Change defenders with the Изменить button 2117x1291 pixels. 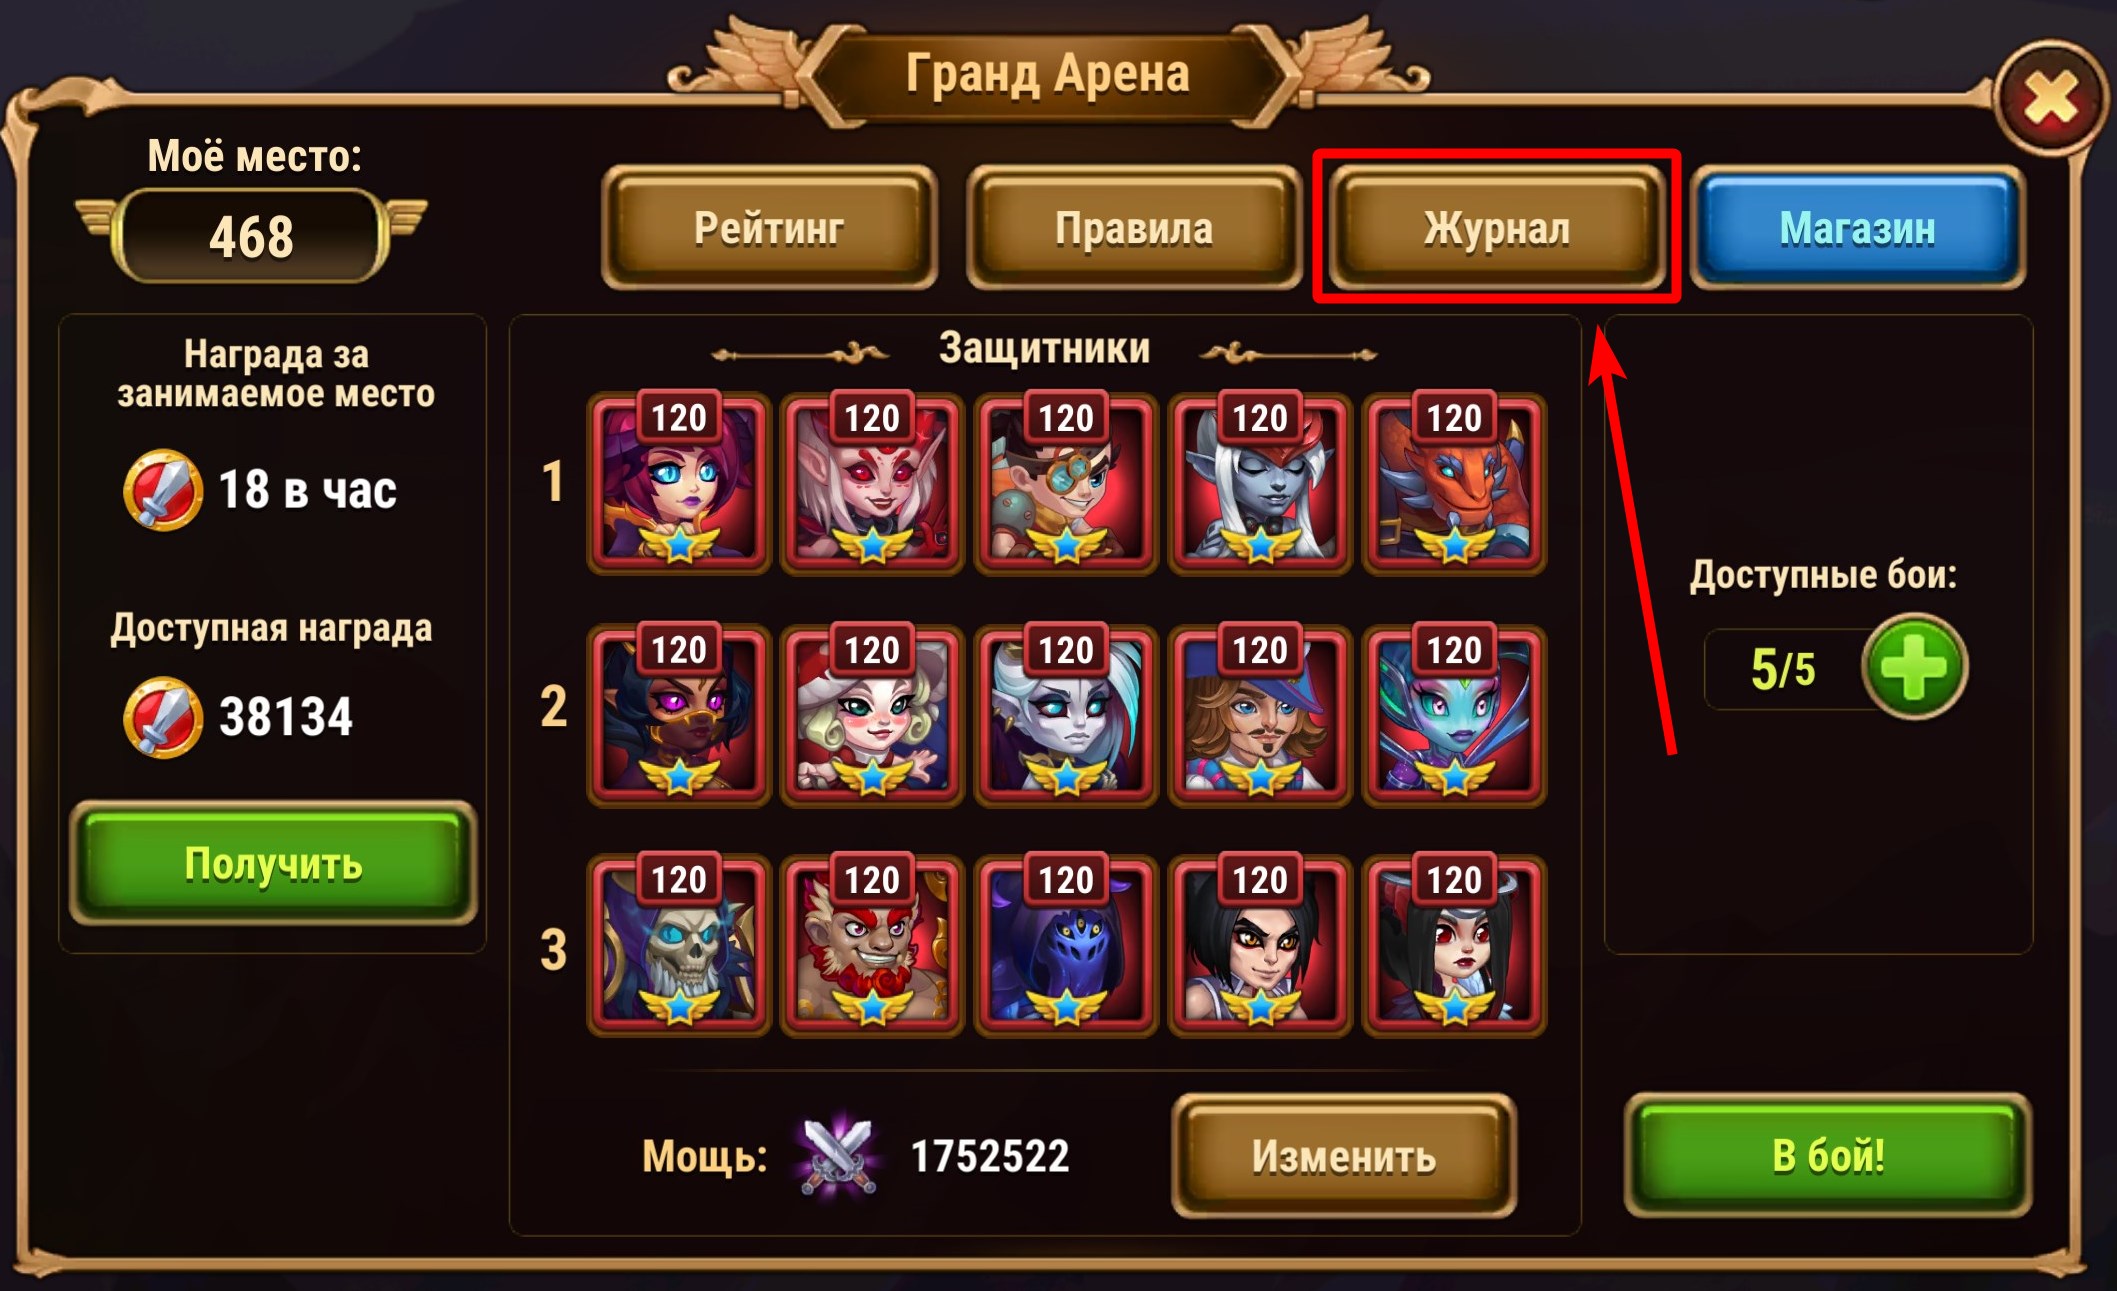pyautogui.click(x=1344, y=1156)
